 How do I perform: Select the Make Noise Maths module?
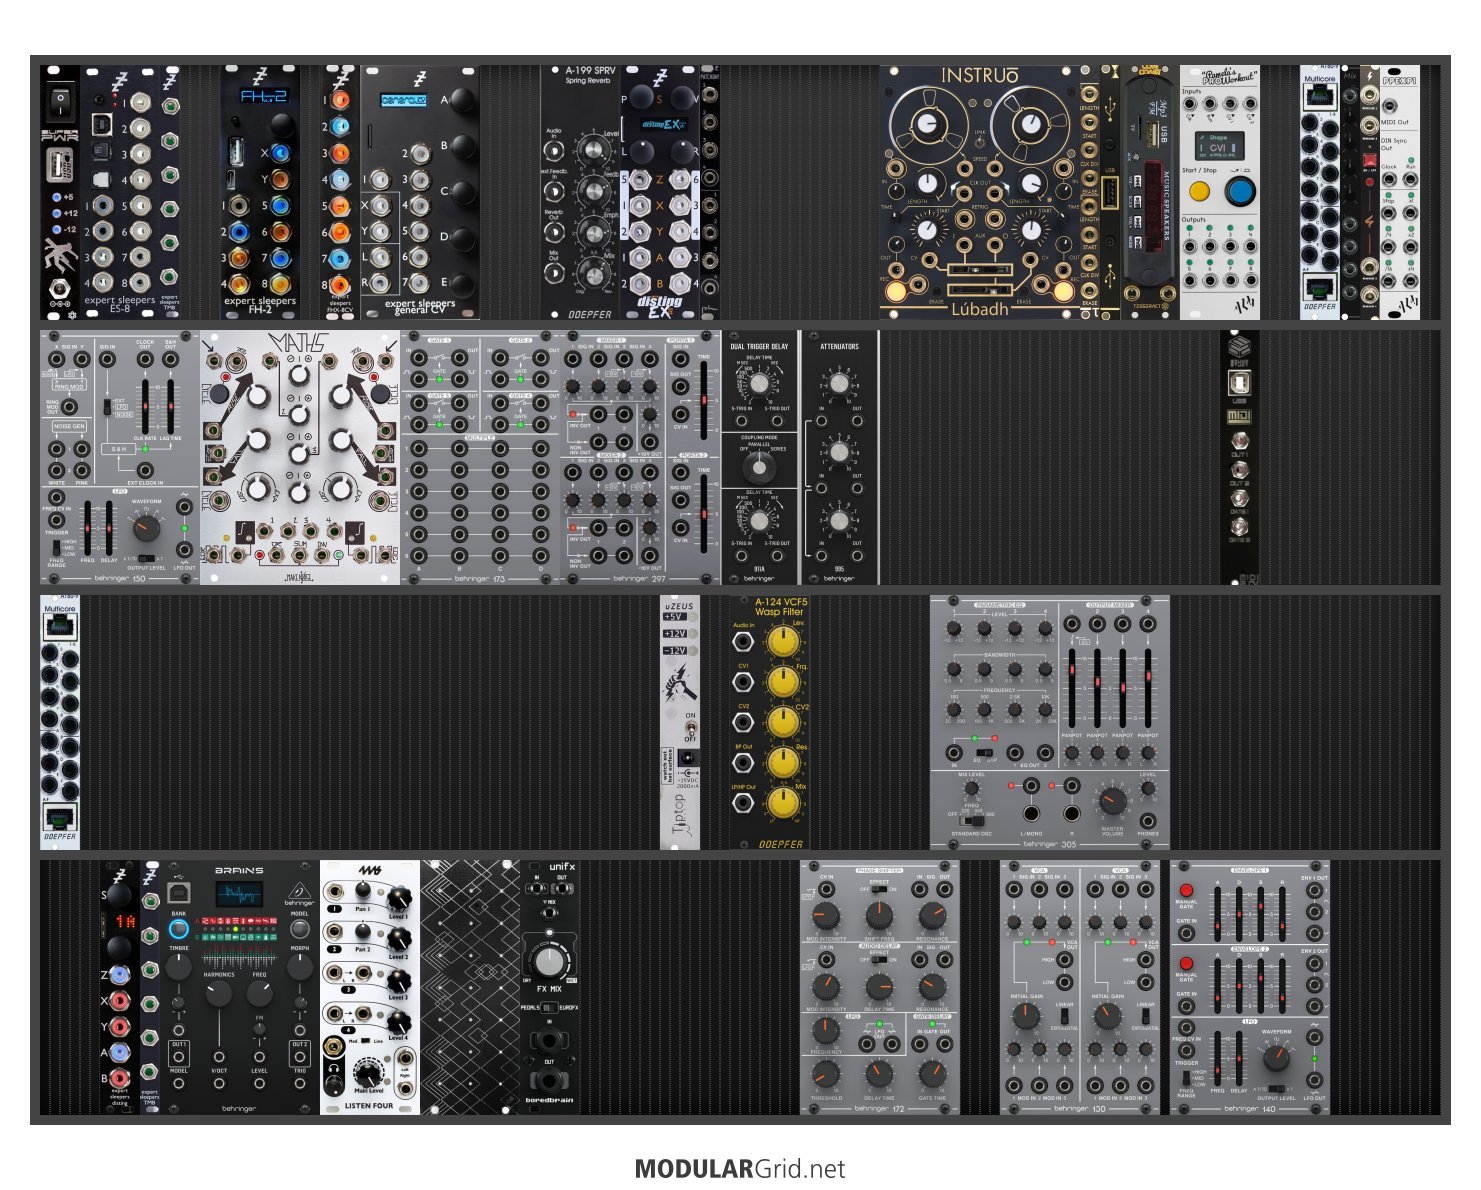[300, 458]
